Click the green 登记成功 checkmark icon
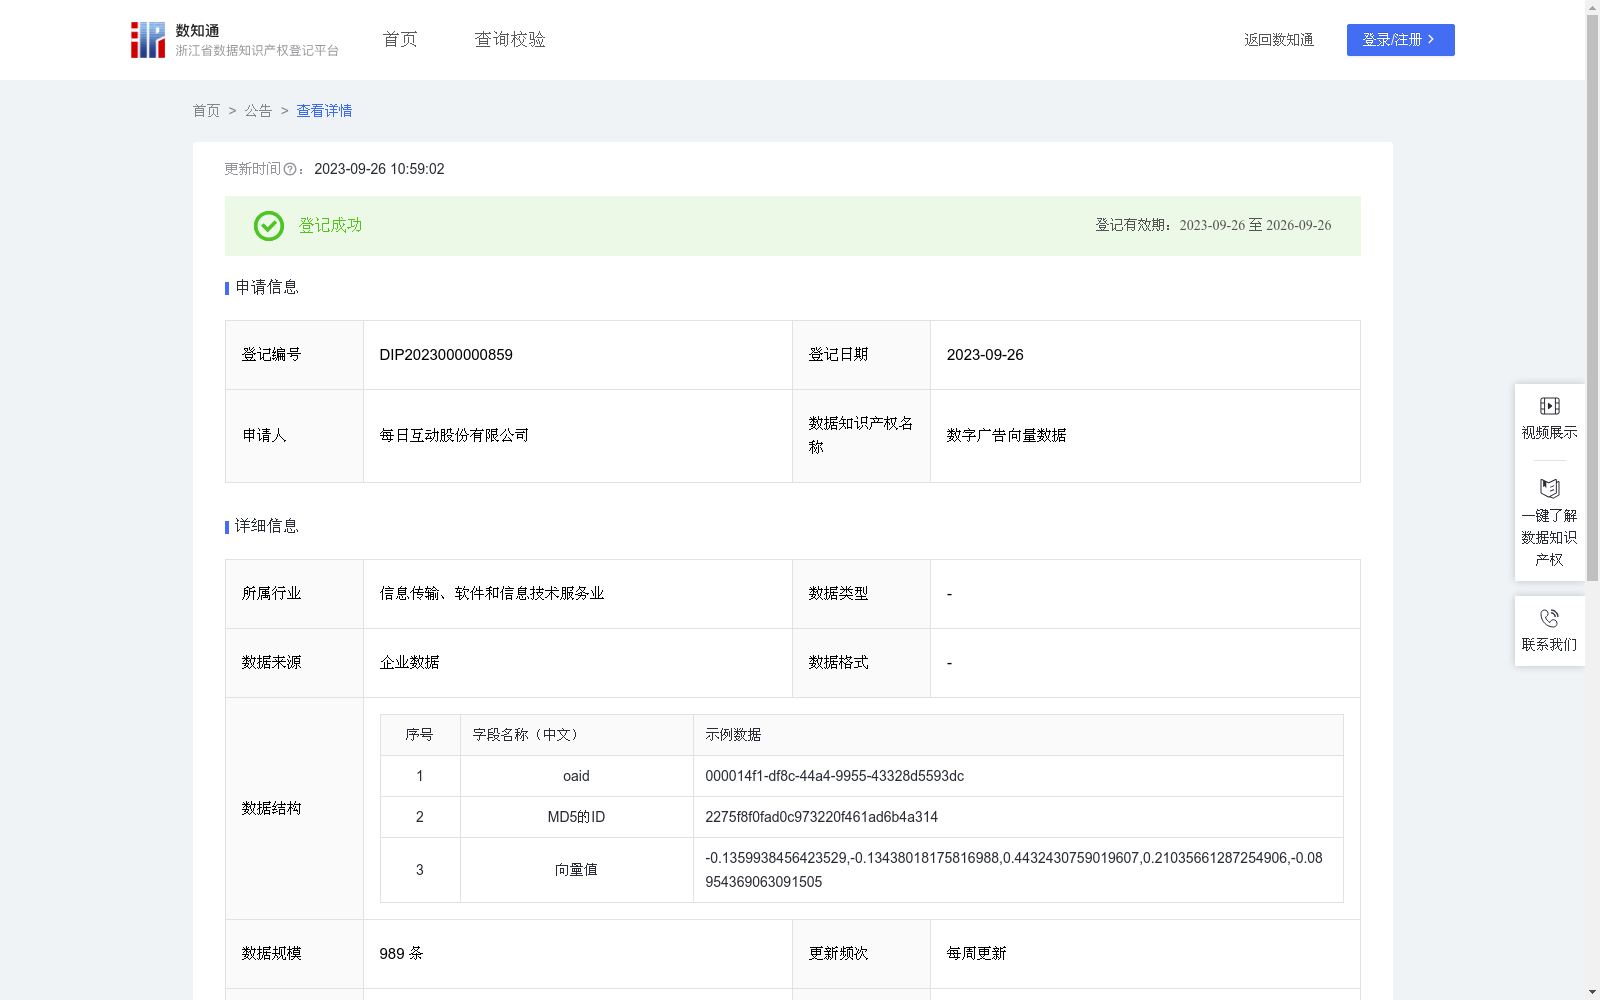The height and width of the screenshot is (1000, 1600). pyautogui.click(x=268, y=226)
